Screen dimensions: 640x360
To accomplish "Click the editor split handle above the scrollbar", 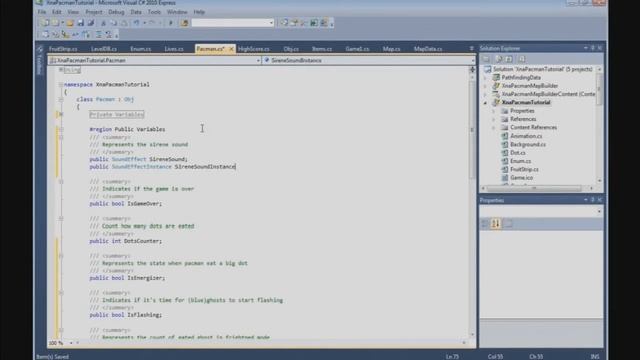I will [472, 70].
